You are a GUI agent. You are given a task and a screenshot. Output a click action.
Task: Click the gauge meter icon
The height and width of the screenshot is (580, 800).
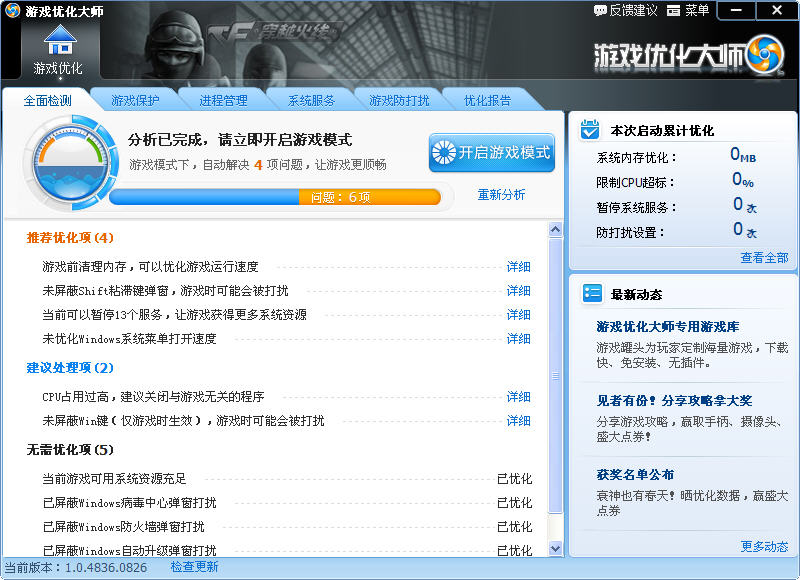[64, 163]
